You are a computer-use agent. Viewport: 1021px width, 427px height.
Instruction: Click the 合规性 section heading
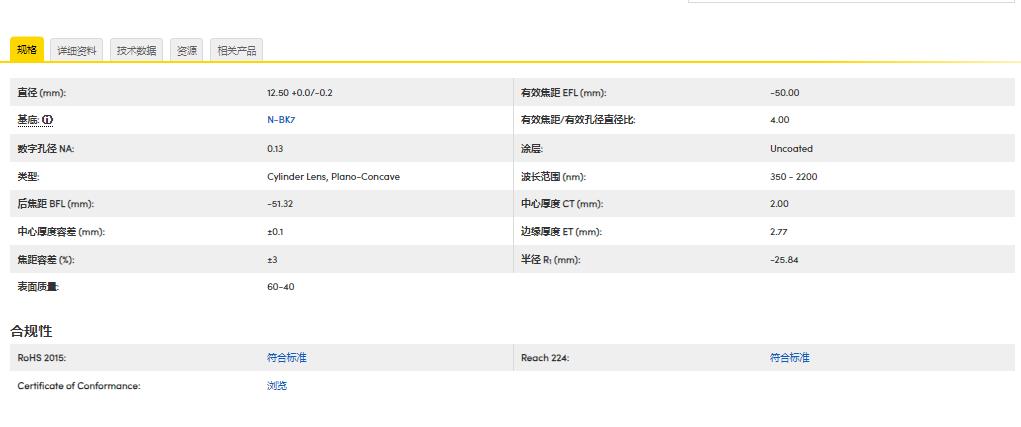tap(31, 331)
